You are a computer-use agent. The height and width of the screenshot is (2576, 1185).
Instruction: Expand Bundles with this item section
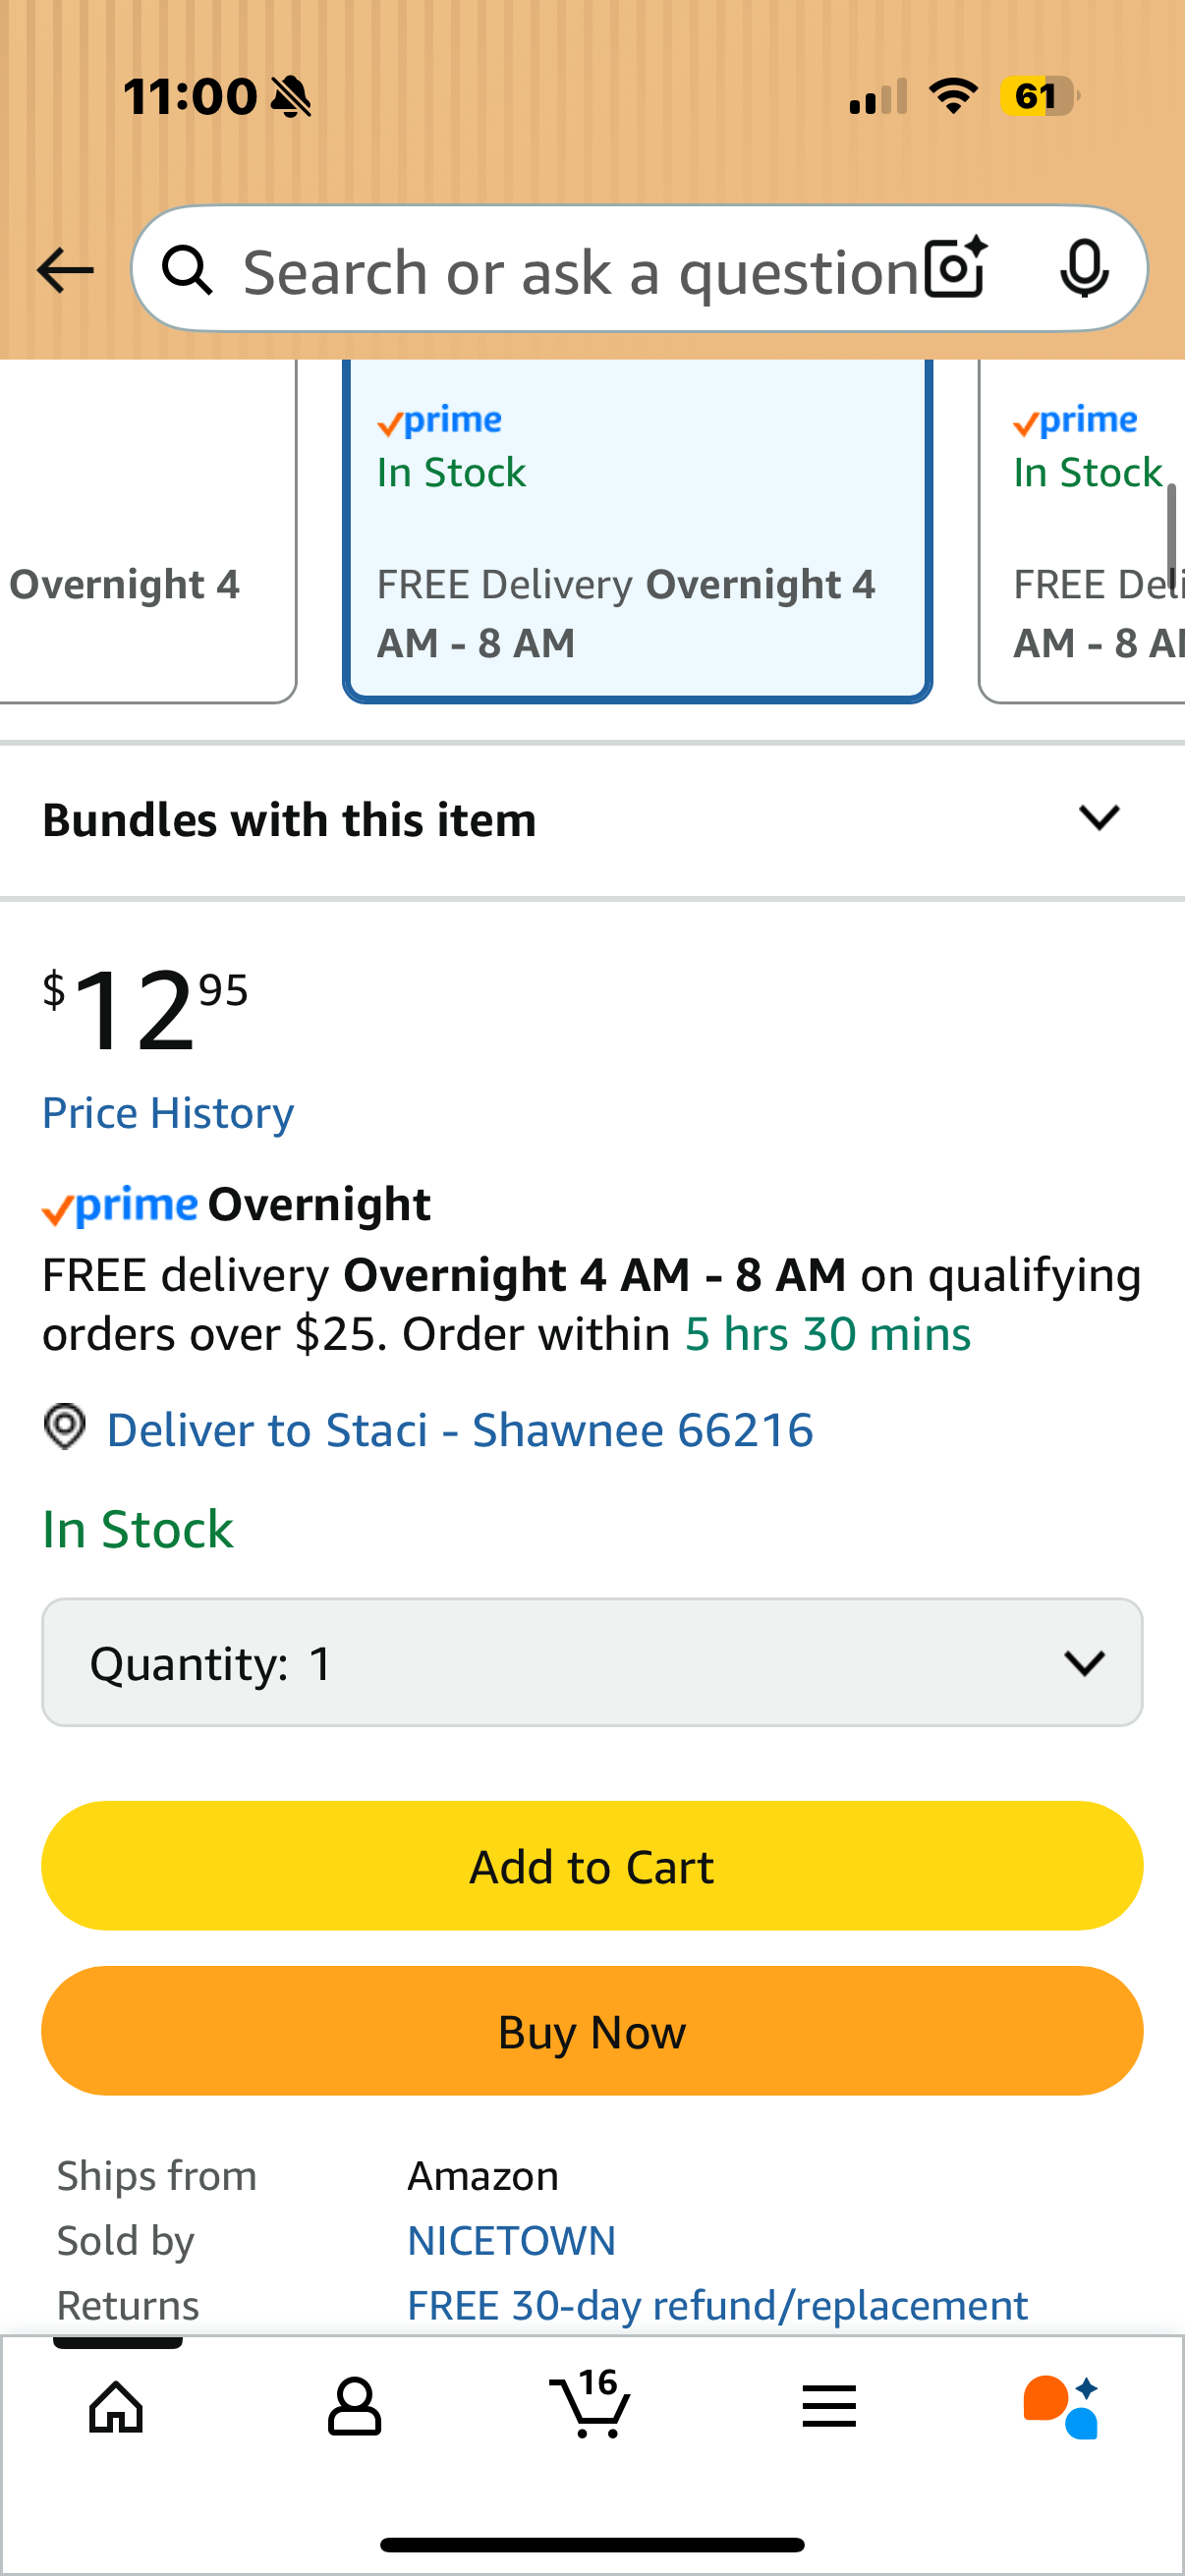tap(1098, 819)
